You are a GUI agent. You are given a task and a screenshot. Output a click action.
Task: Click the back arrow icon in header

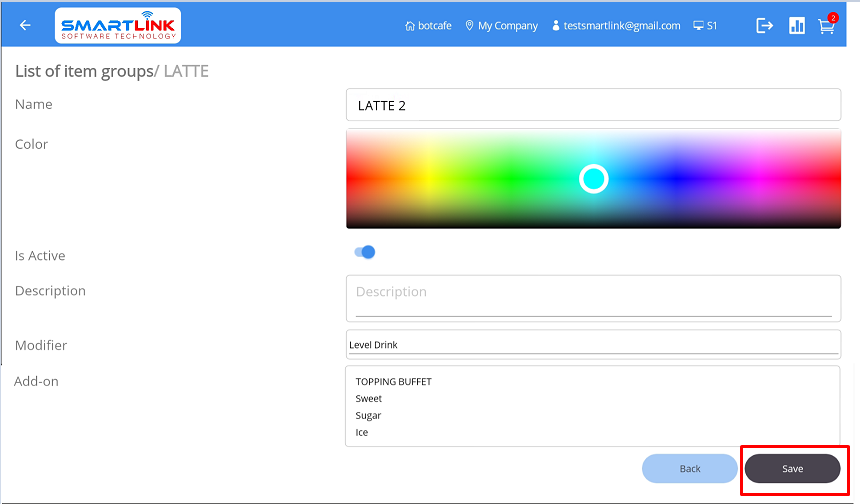25,26
